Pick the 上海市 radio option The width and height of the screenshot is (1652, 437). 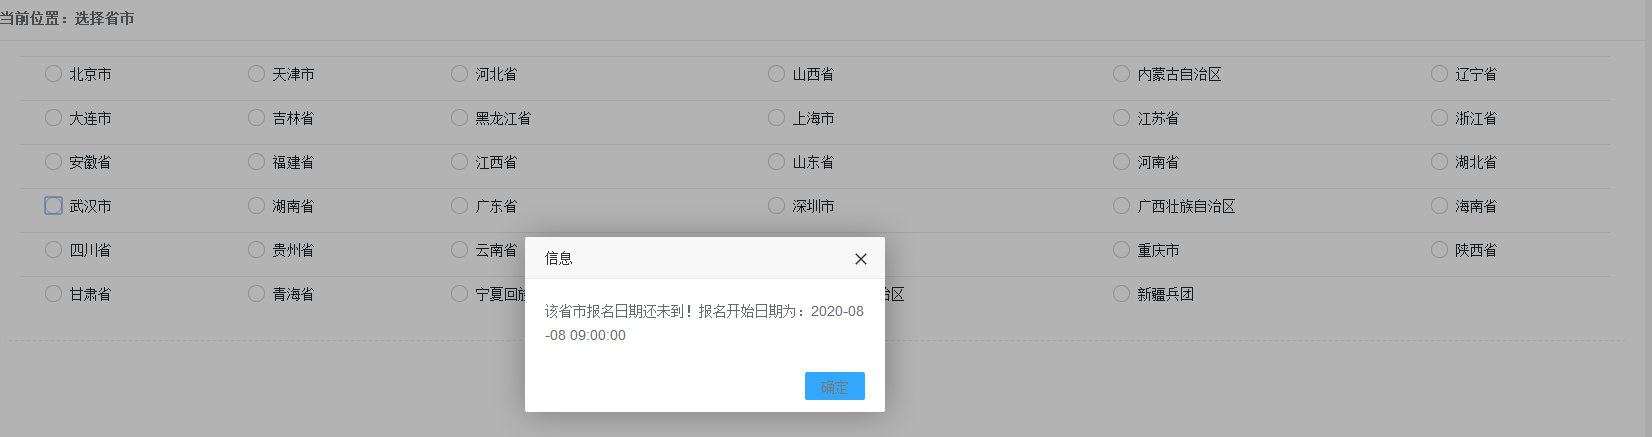(x=776, y=118)
